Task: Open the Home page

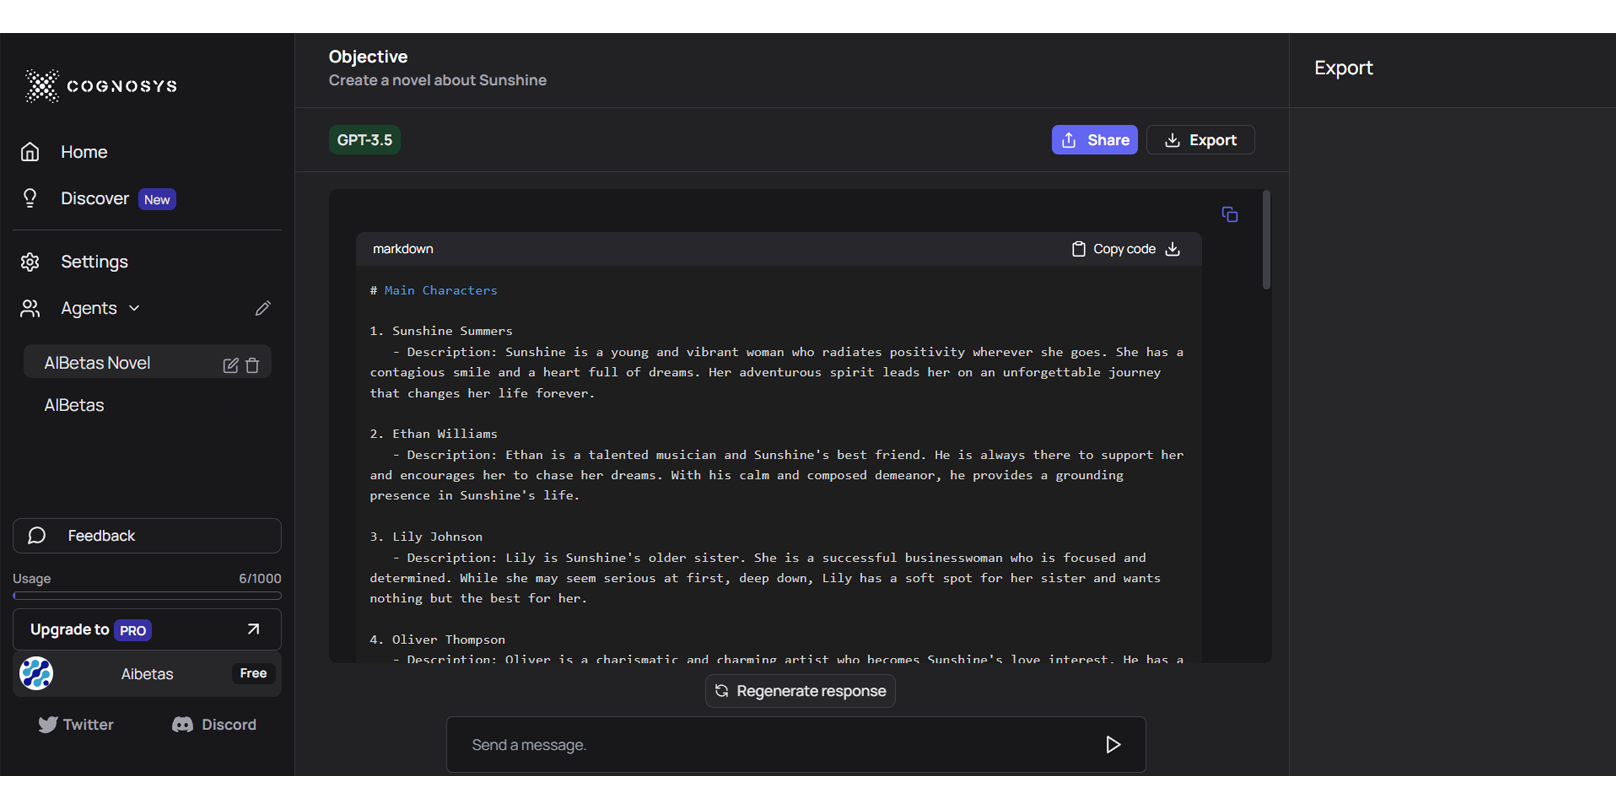Action: pos(84,152)
